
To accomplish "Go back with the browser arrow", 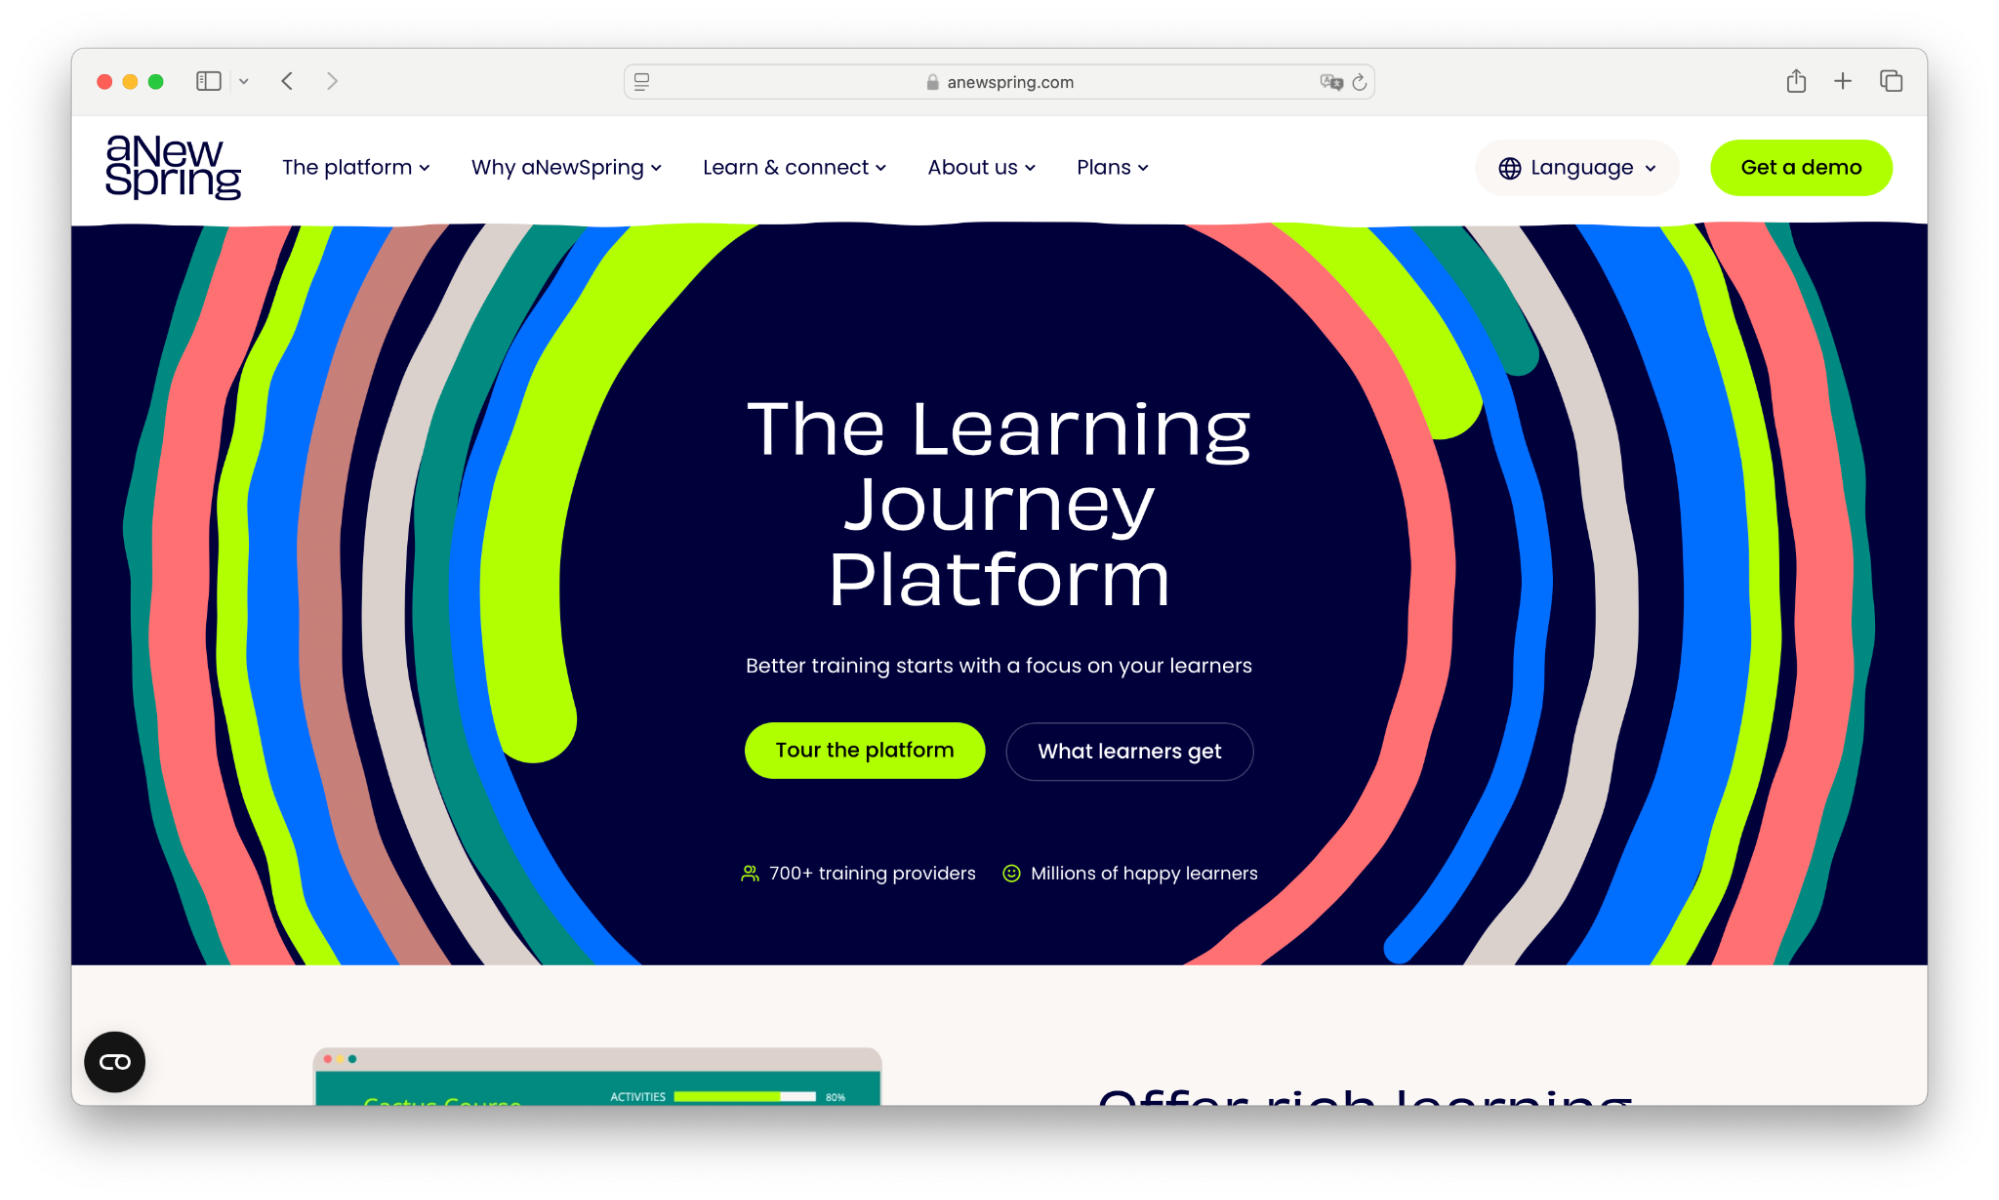I will point(287,81).
